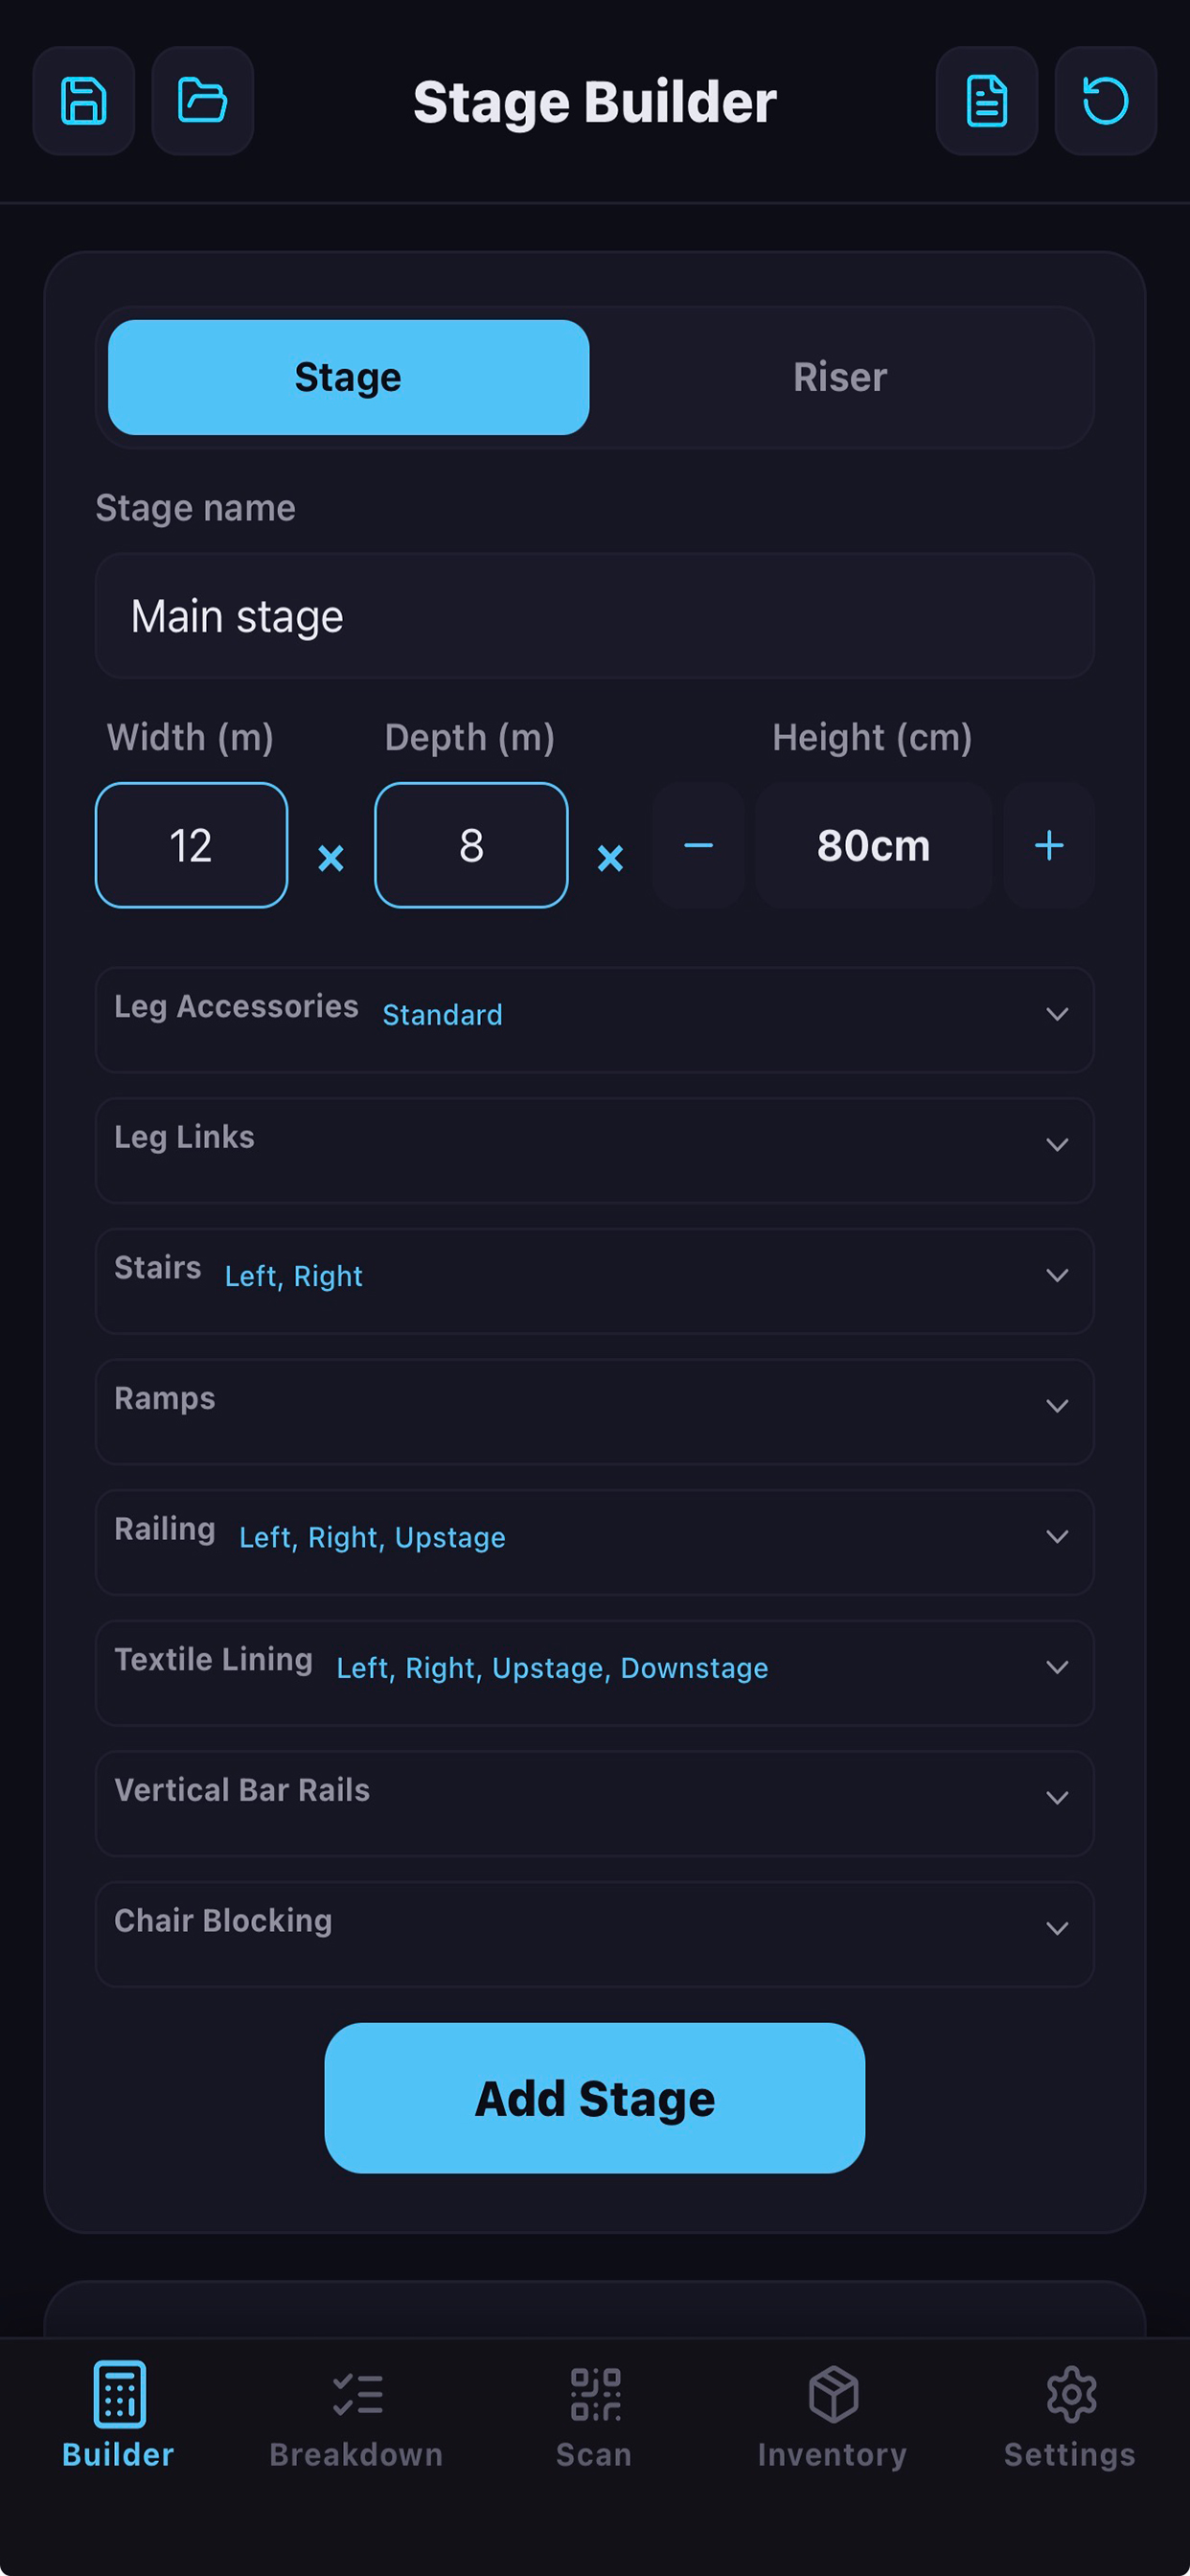
Task: Increase height with plus stepper
Action: pos(1049,845)
